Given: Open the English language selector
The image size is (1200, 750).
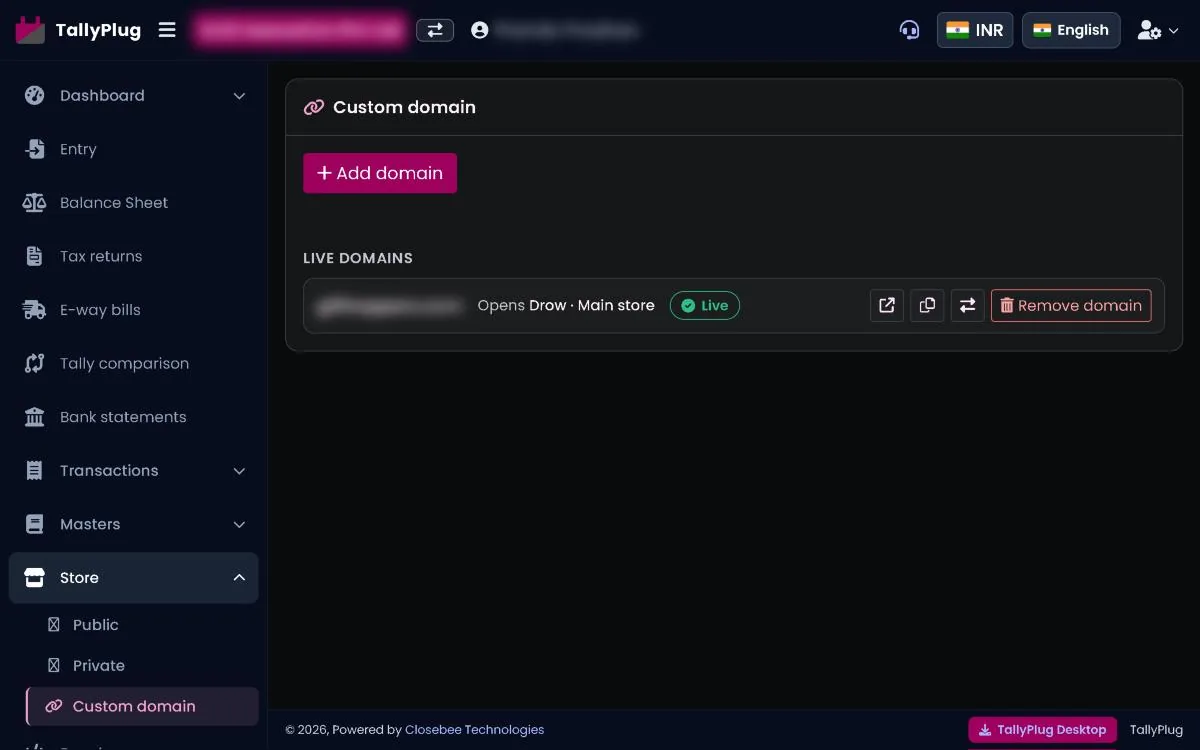Looking at the screenshot, I should pyautogui.click(x=1071, y=30).
